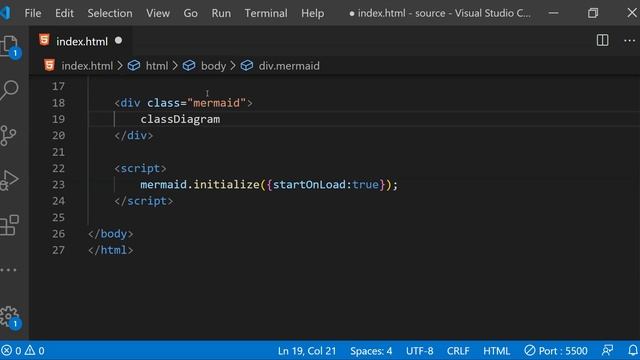Click Ln 19, Col 21 to go to line
The image size is (640, 360).
click(x=307, y=351)
